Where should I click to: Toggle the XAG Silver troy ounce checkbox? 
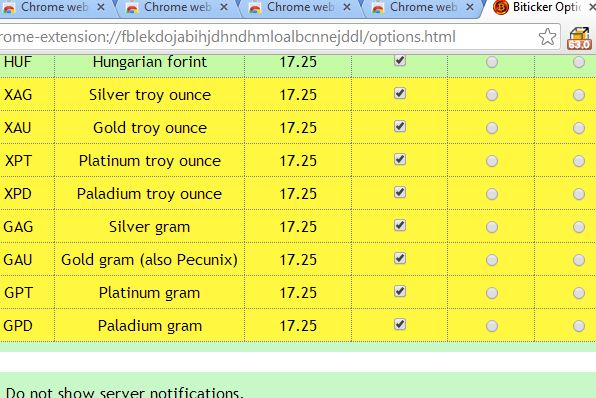point(400,93)
